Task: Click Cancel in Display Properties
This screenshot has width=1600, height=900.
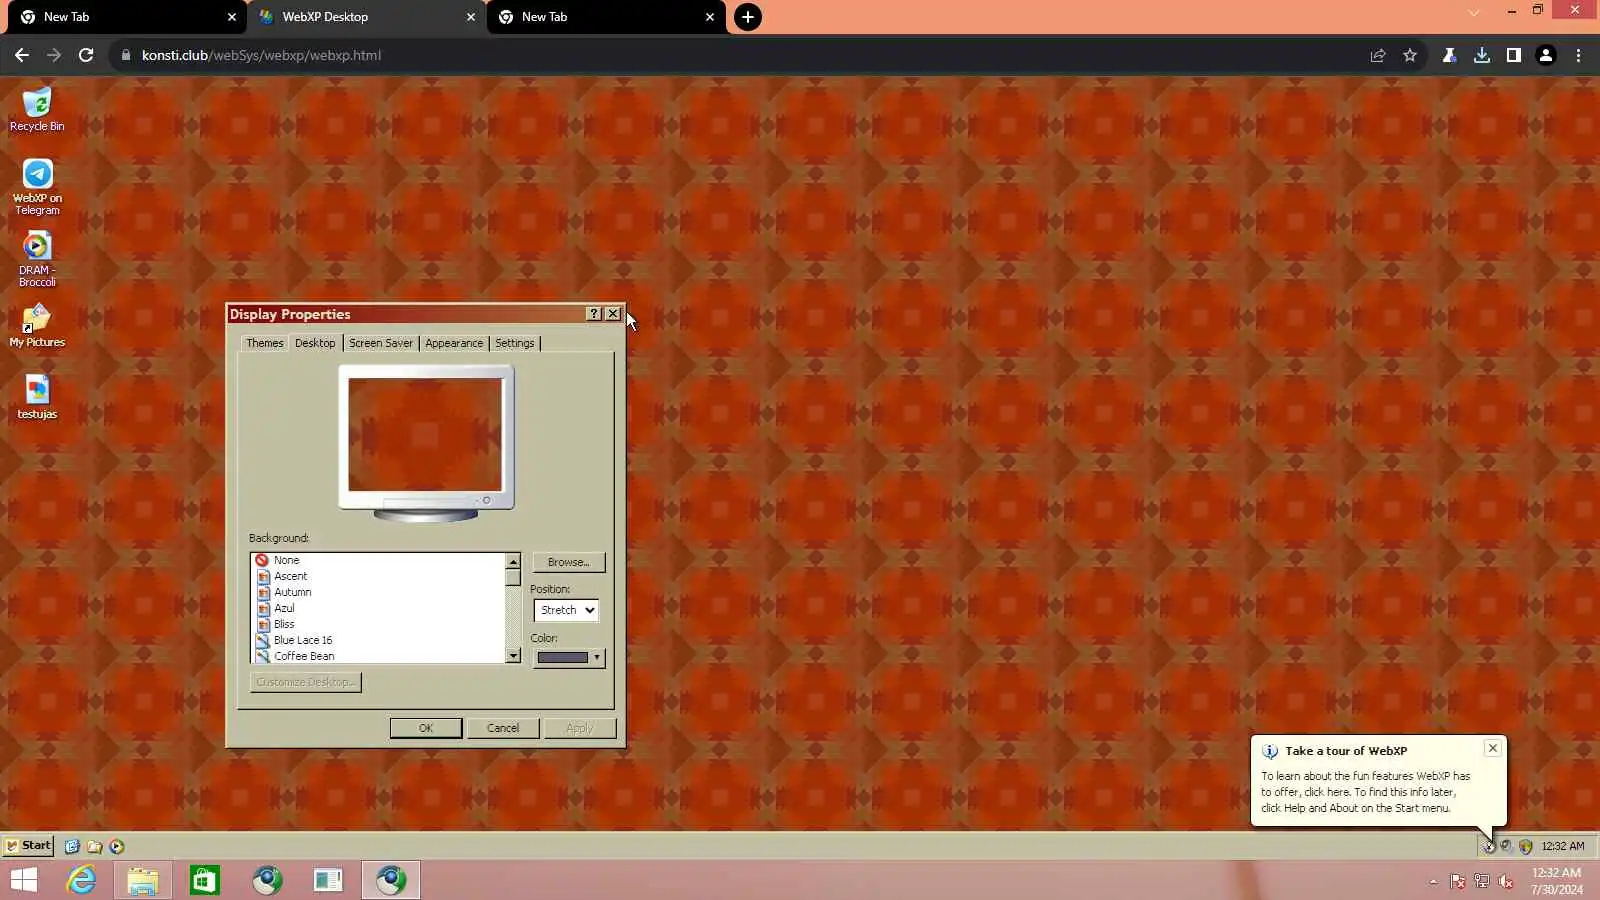Action: (503, 728)
